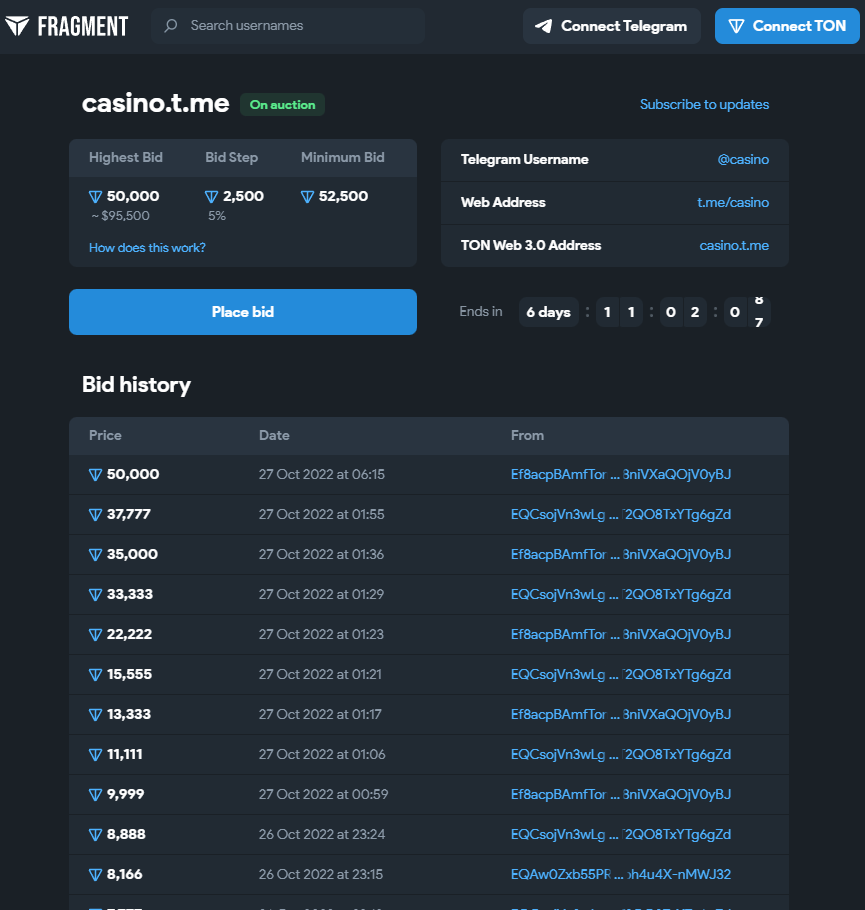Click the 6 days countdown box
865x910 pixels.
[x=549, y=312]
